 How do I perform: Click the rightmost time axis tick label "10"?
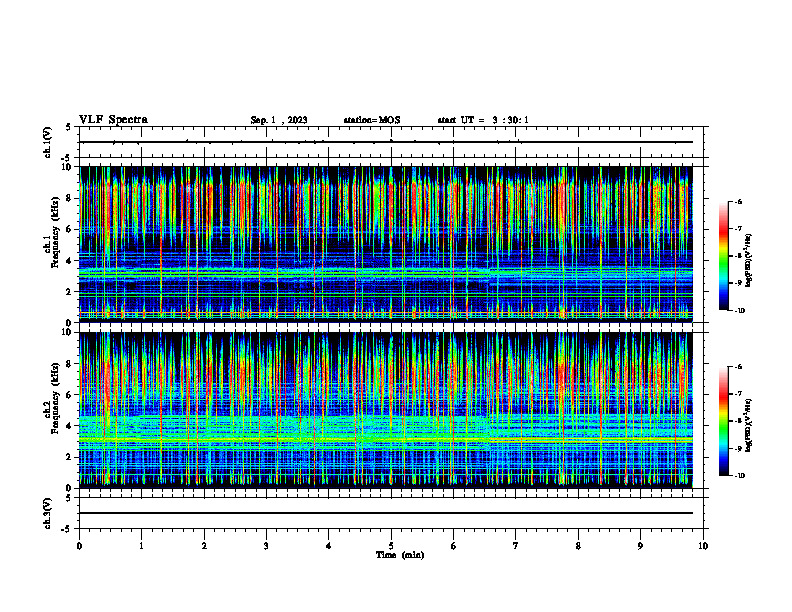tap(703, 546)
